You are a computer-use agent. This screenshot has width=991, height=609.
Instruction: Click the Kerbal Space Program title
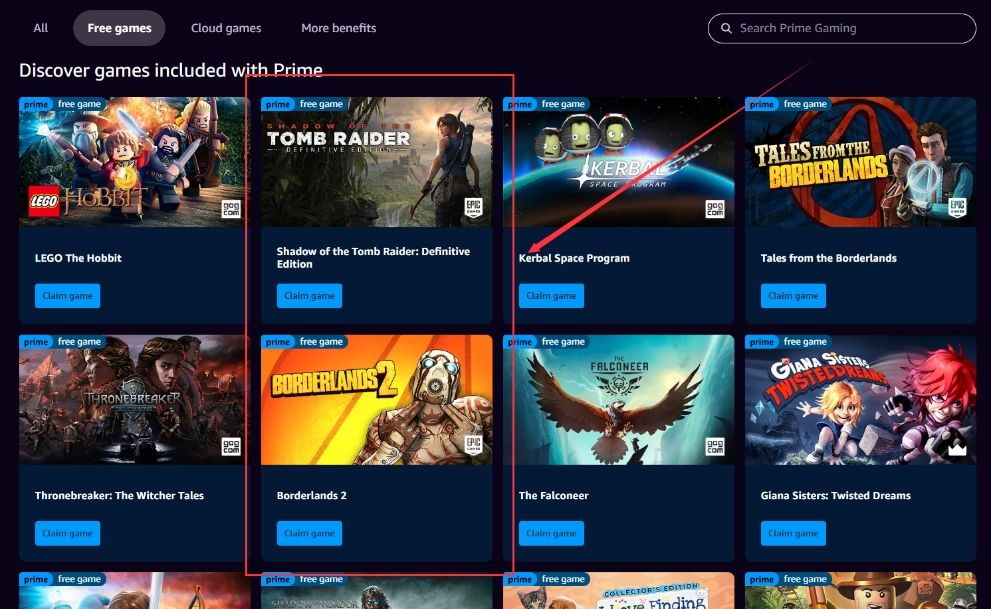coord(575,258)
